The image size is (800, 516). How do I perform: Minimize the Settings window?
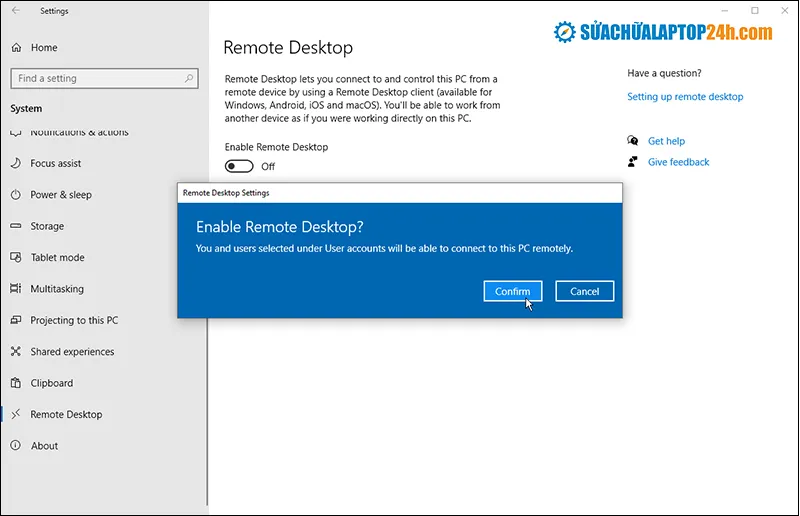[x=724, y=10]
